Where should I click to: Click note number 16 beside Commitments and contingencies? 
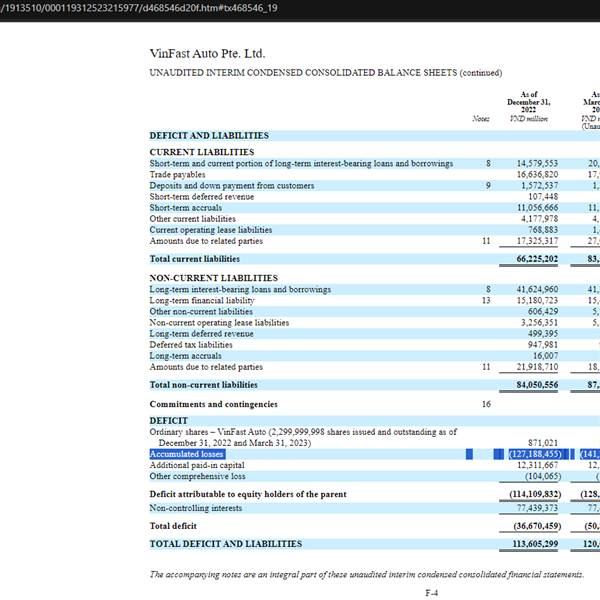click(x=486, y=404)
